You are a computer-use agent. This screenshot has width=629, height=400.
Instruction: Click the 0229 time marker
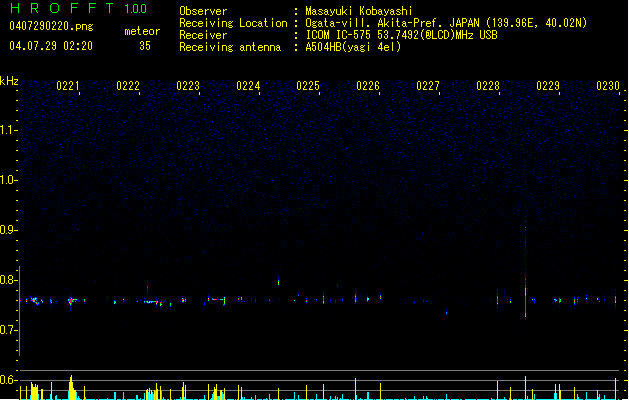pyautogui.click(x=548, y=86)
